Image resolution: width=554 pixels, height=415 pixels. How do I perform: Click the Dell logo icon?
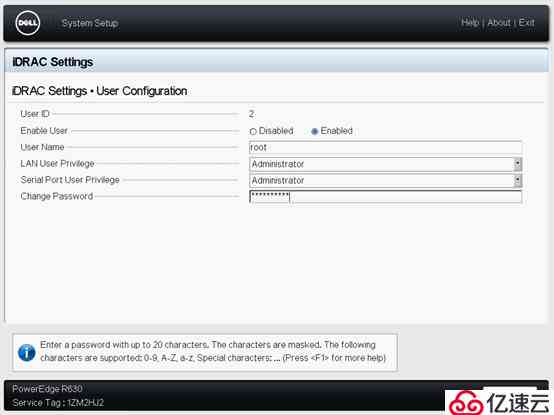click(x=28, y=23)
